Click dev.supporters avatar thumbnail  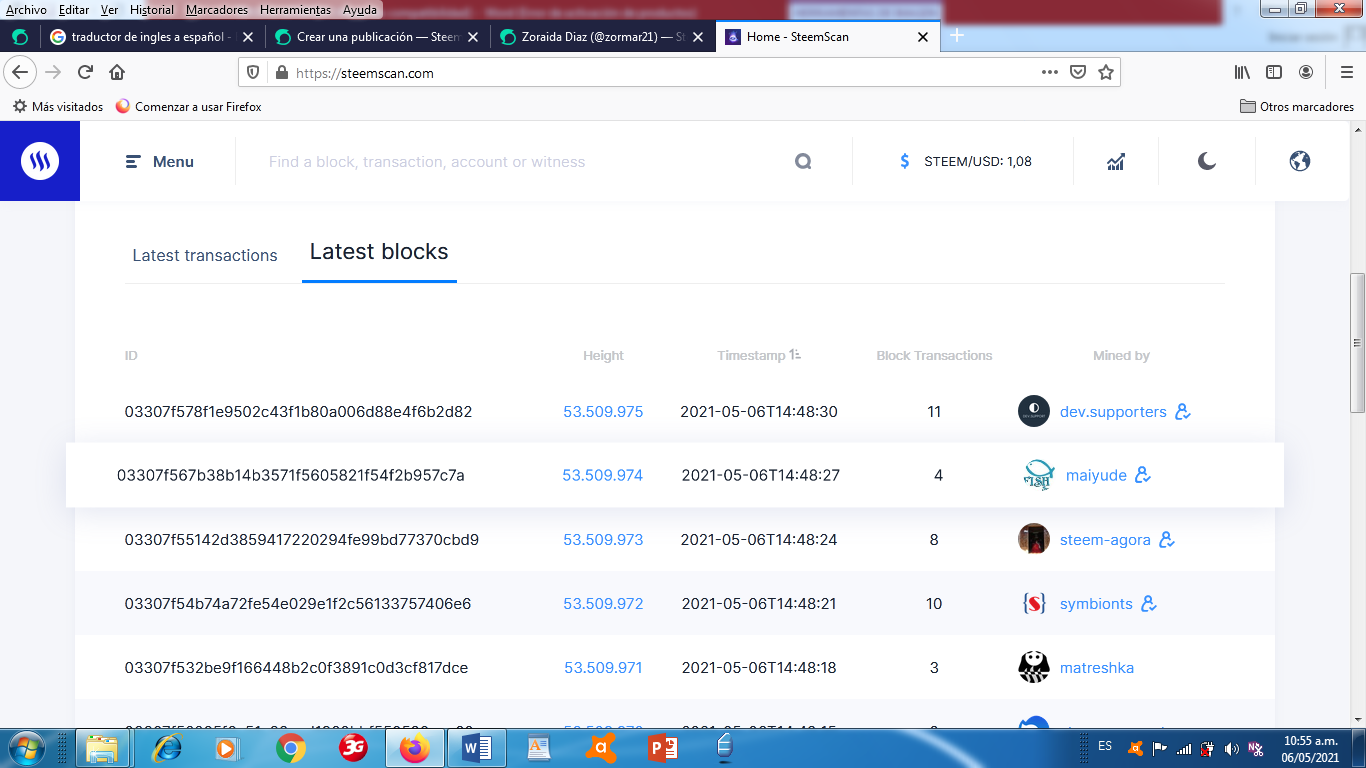1034,411
